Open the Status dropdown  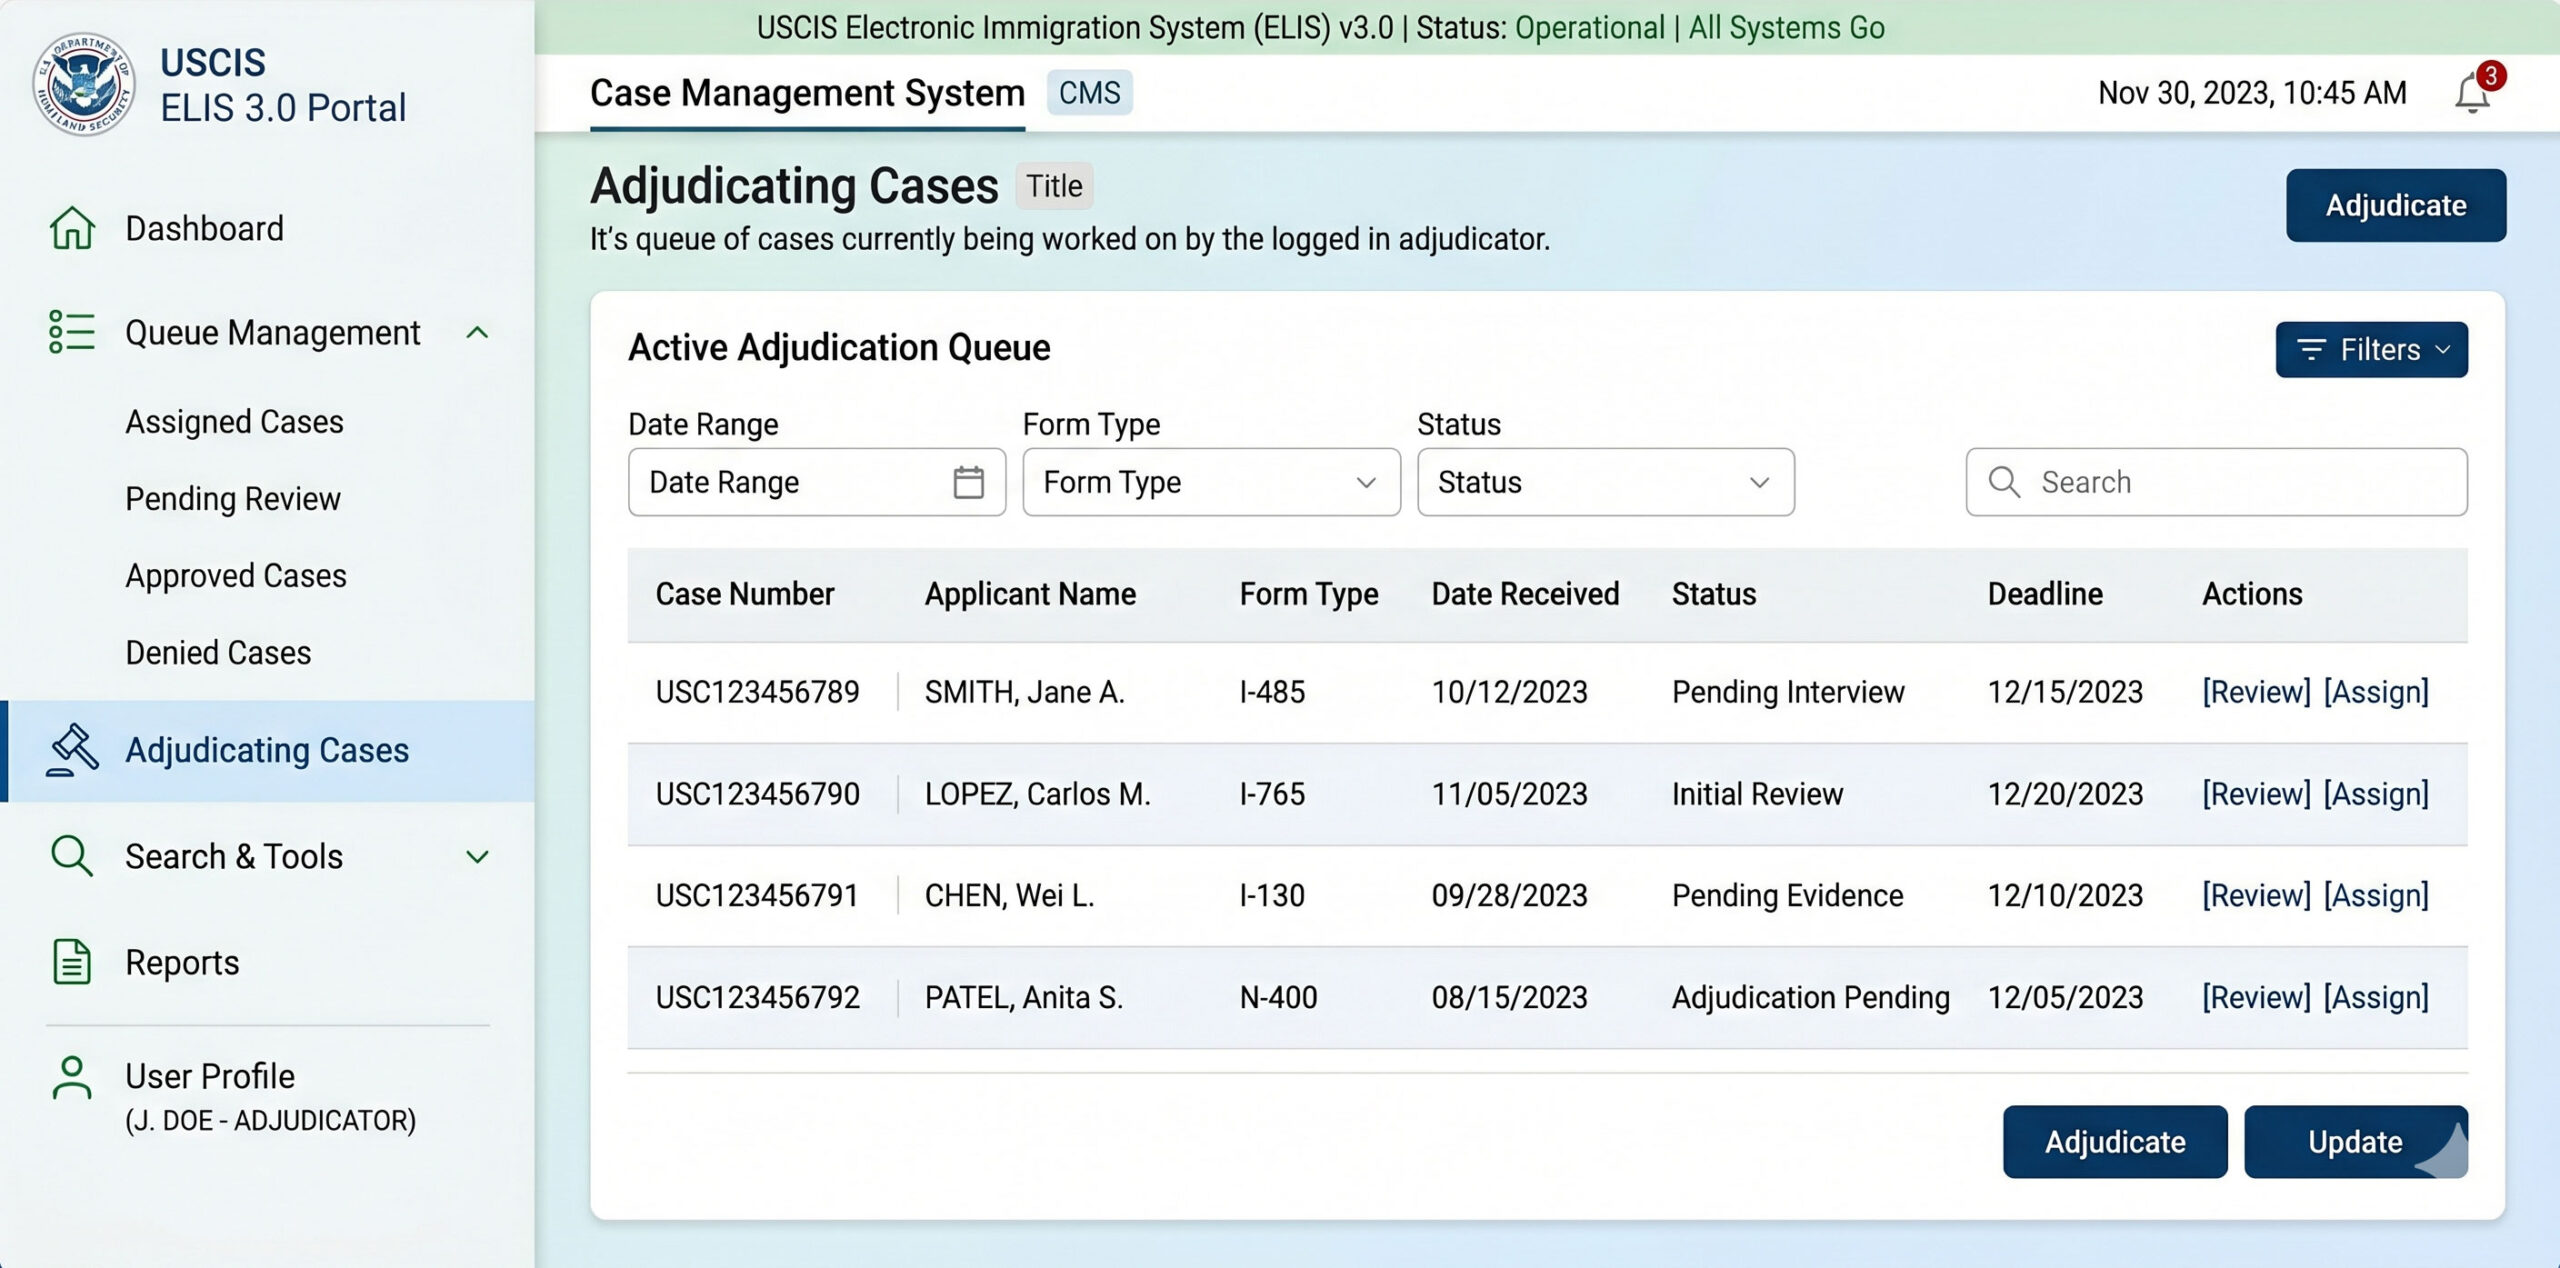[x=1605, y=482]
